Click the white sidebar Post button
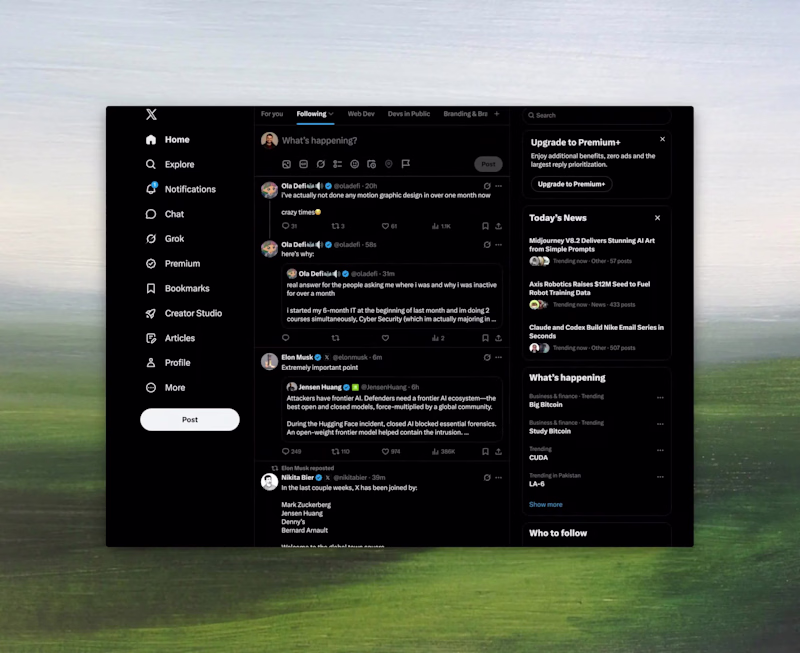The image size is (800, 653). tap(190, 419)
